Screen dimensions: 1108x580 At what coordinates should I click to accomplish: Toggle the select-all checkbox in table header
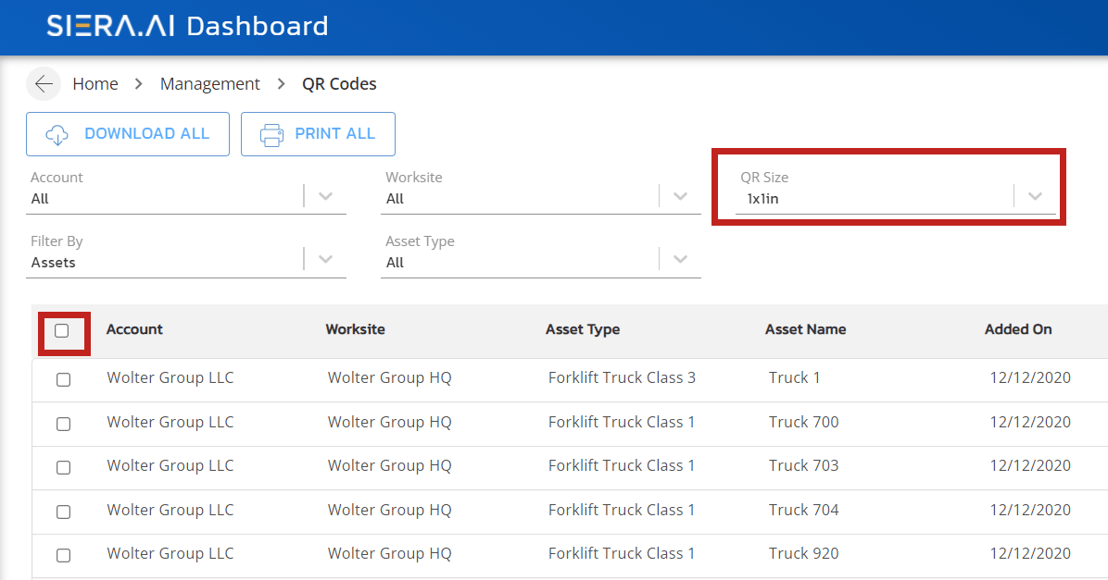62,331
